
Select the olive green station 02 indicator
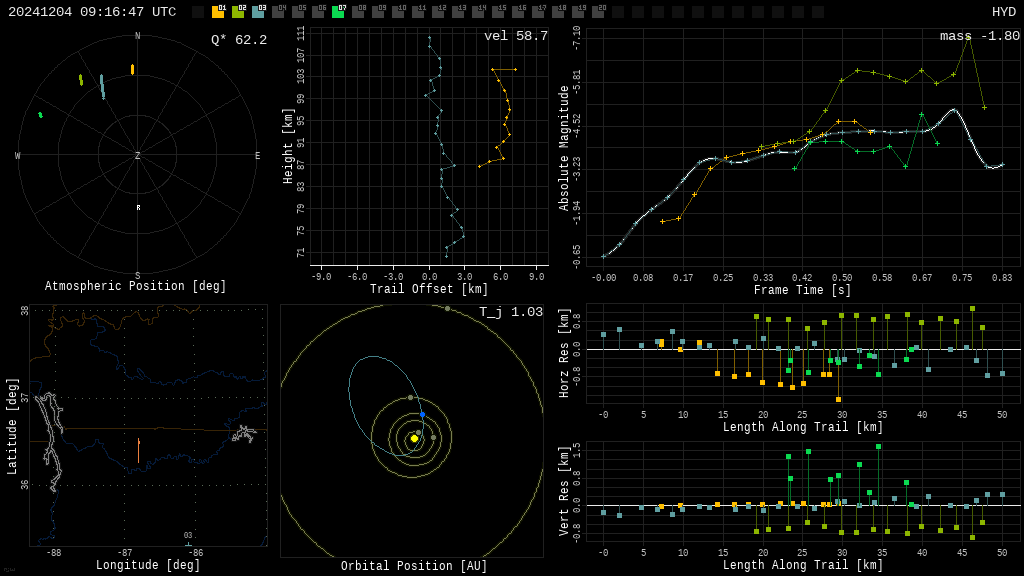coord(238,12)
